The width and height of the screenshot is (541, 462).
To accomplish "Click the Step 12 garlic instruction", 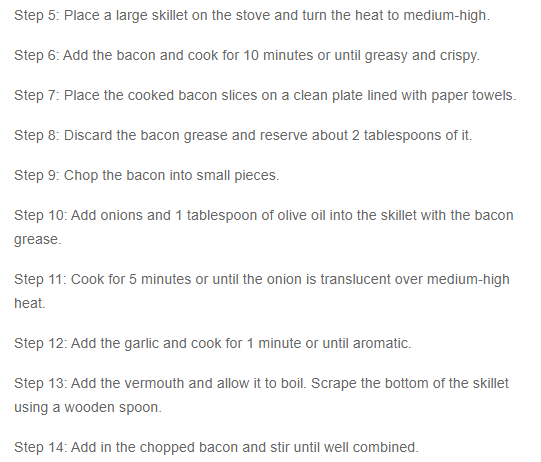I will point(213,344).
